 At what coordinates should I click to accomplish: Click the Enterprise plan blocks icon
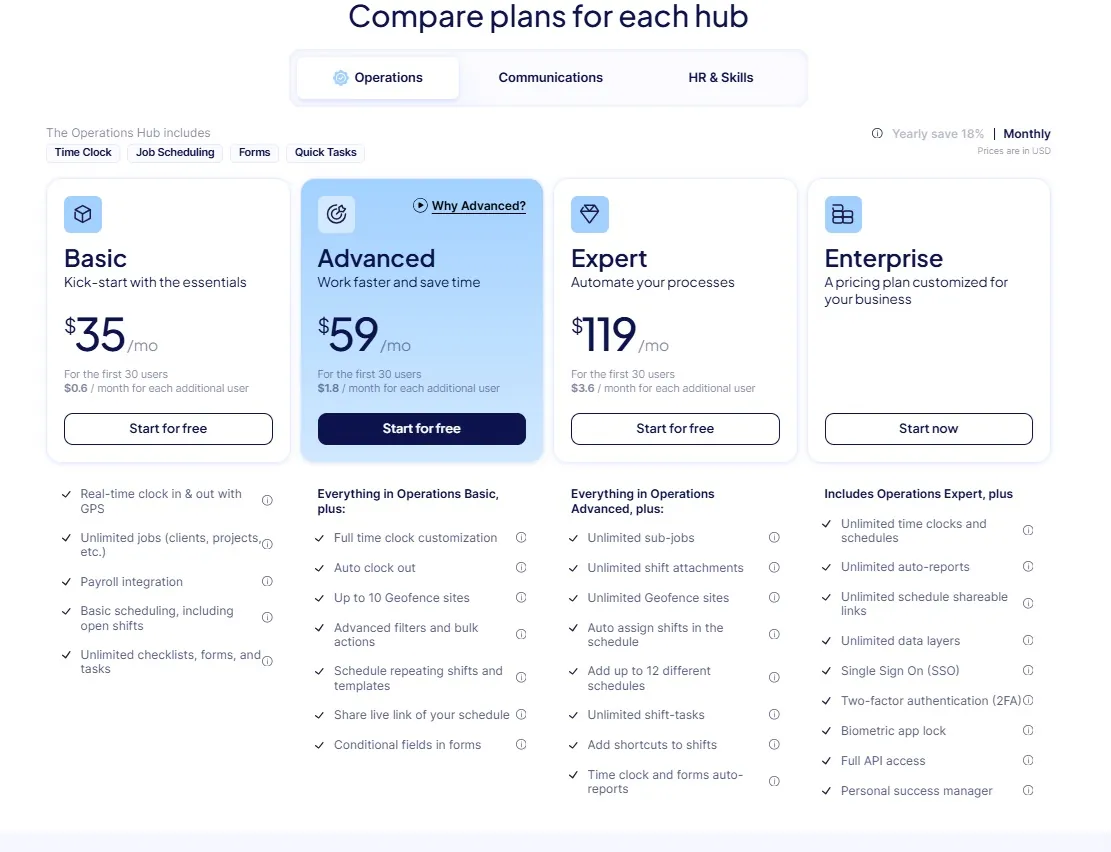[x=843, y=214]
